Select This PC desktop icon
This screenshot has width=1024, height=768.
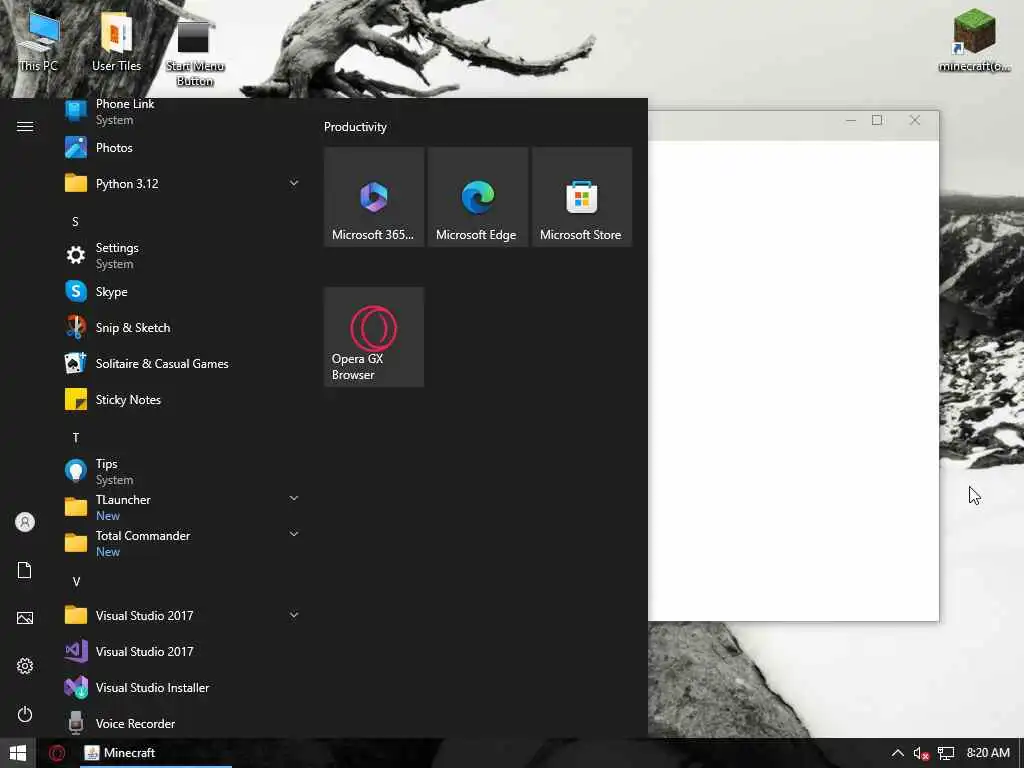coord(38,41)
